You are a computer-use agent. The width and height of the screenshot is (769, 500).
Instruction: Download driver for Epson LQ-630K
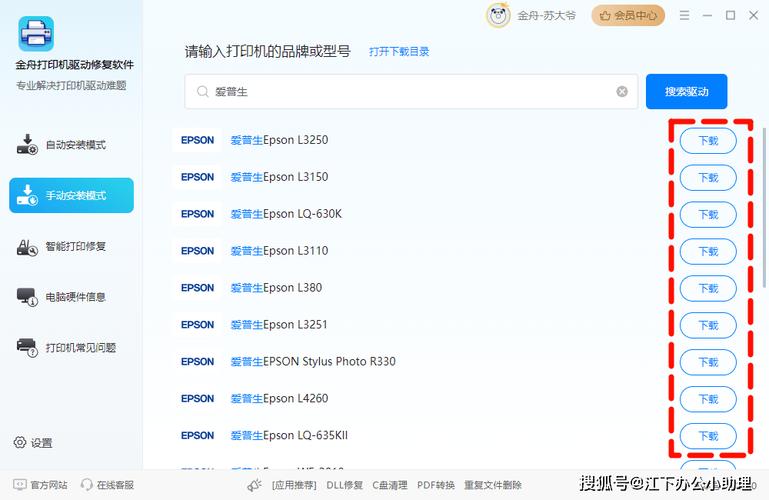coord(708,215)
